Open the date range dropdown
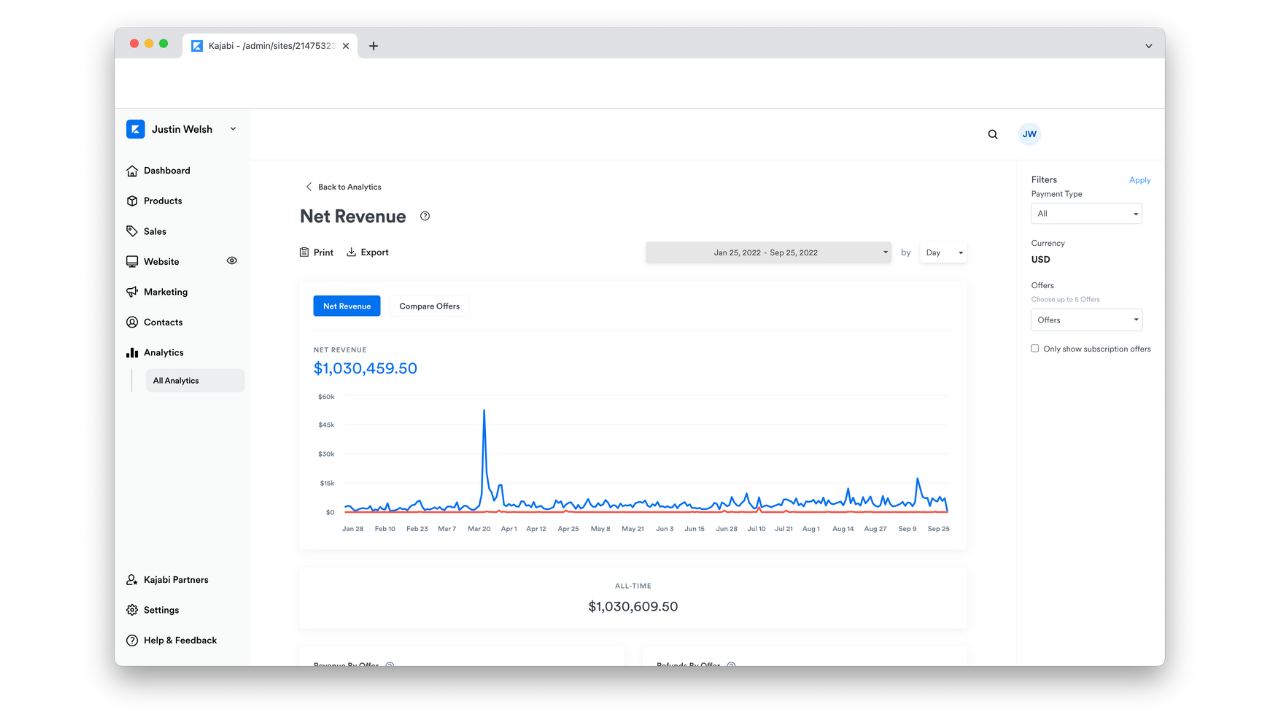Viewport: 1280px width, 720px height. coord(769,253)
